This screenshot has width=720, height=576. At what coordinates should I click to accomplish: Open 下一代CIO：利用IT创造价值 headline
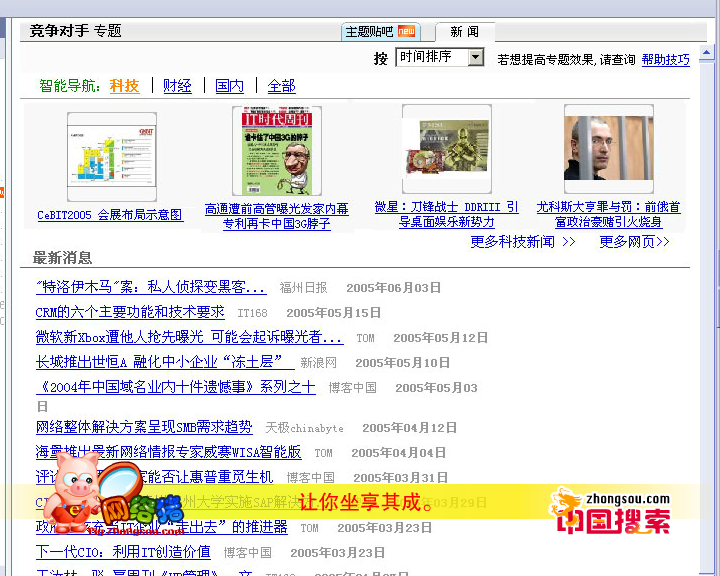point(123,552)
